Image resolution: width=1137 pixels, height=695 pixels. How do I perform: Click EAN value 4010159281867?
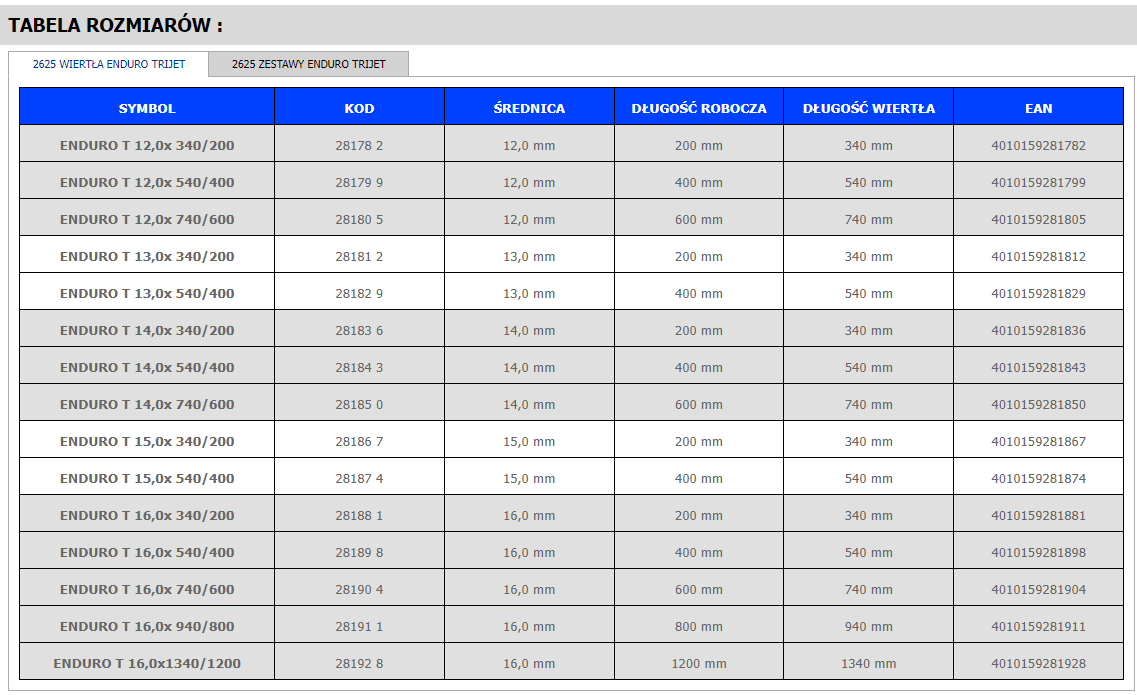coord(1038,441)
